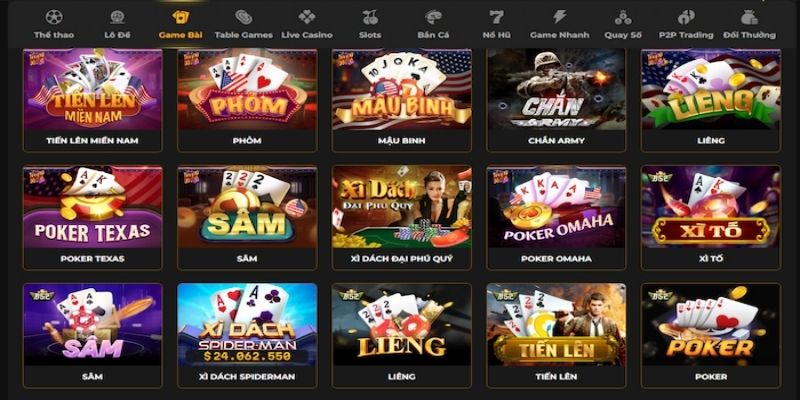Click the Poker Omaha game button

point(556,217)
